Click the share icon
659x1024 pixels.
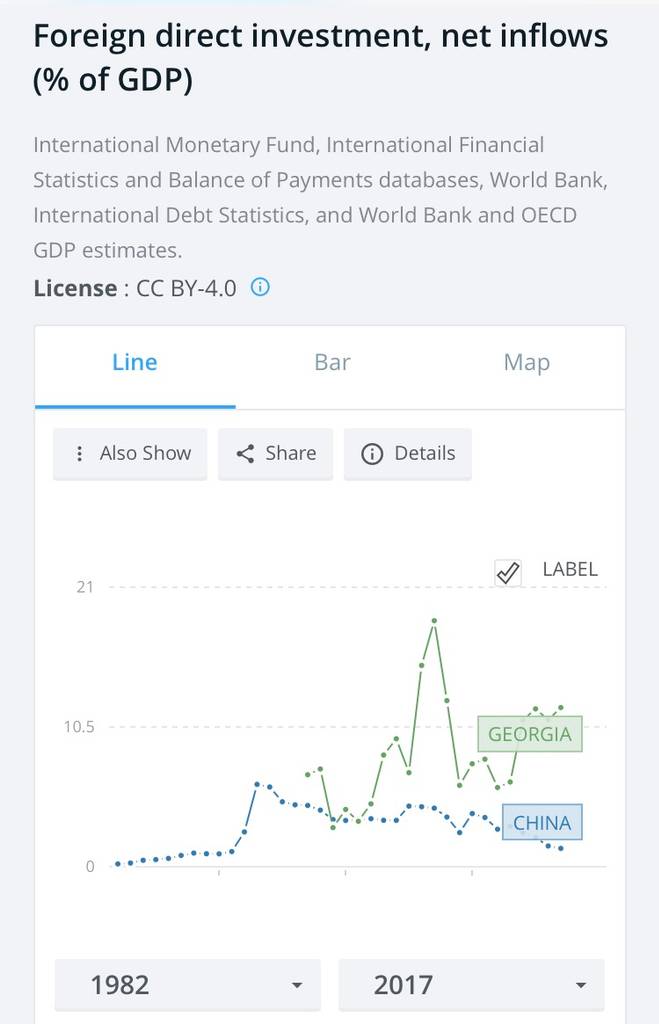coord(245,454)
